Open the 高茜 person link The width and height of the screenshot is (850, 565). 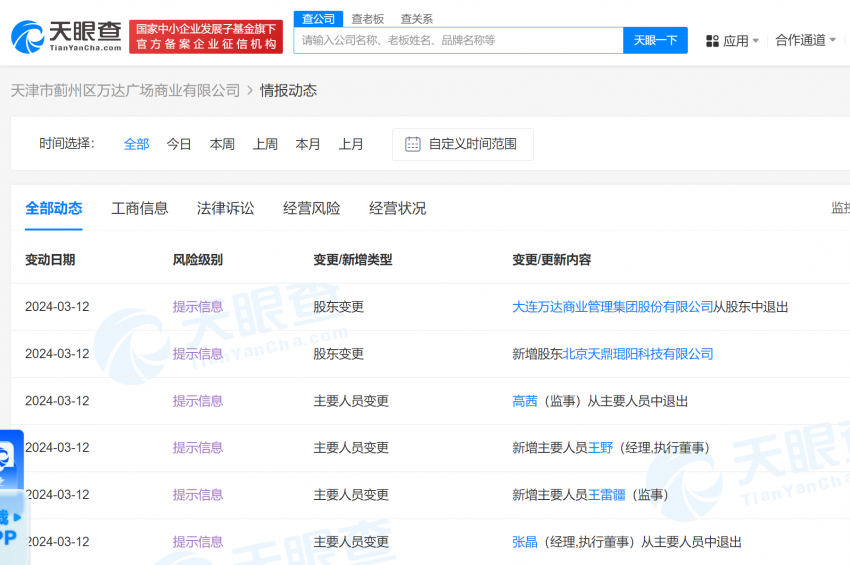click(525, 401)
